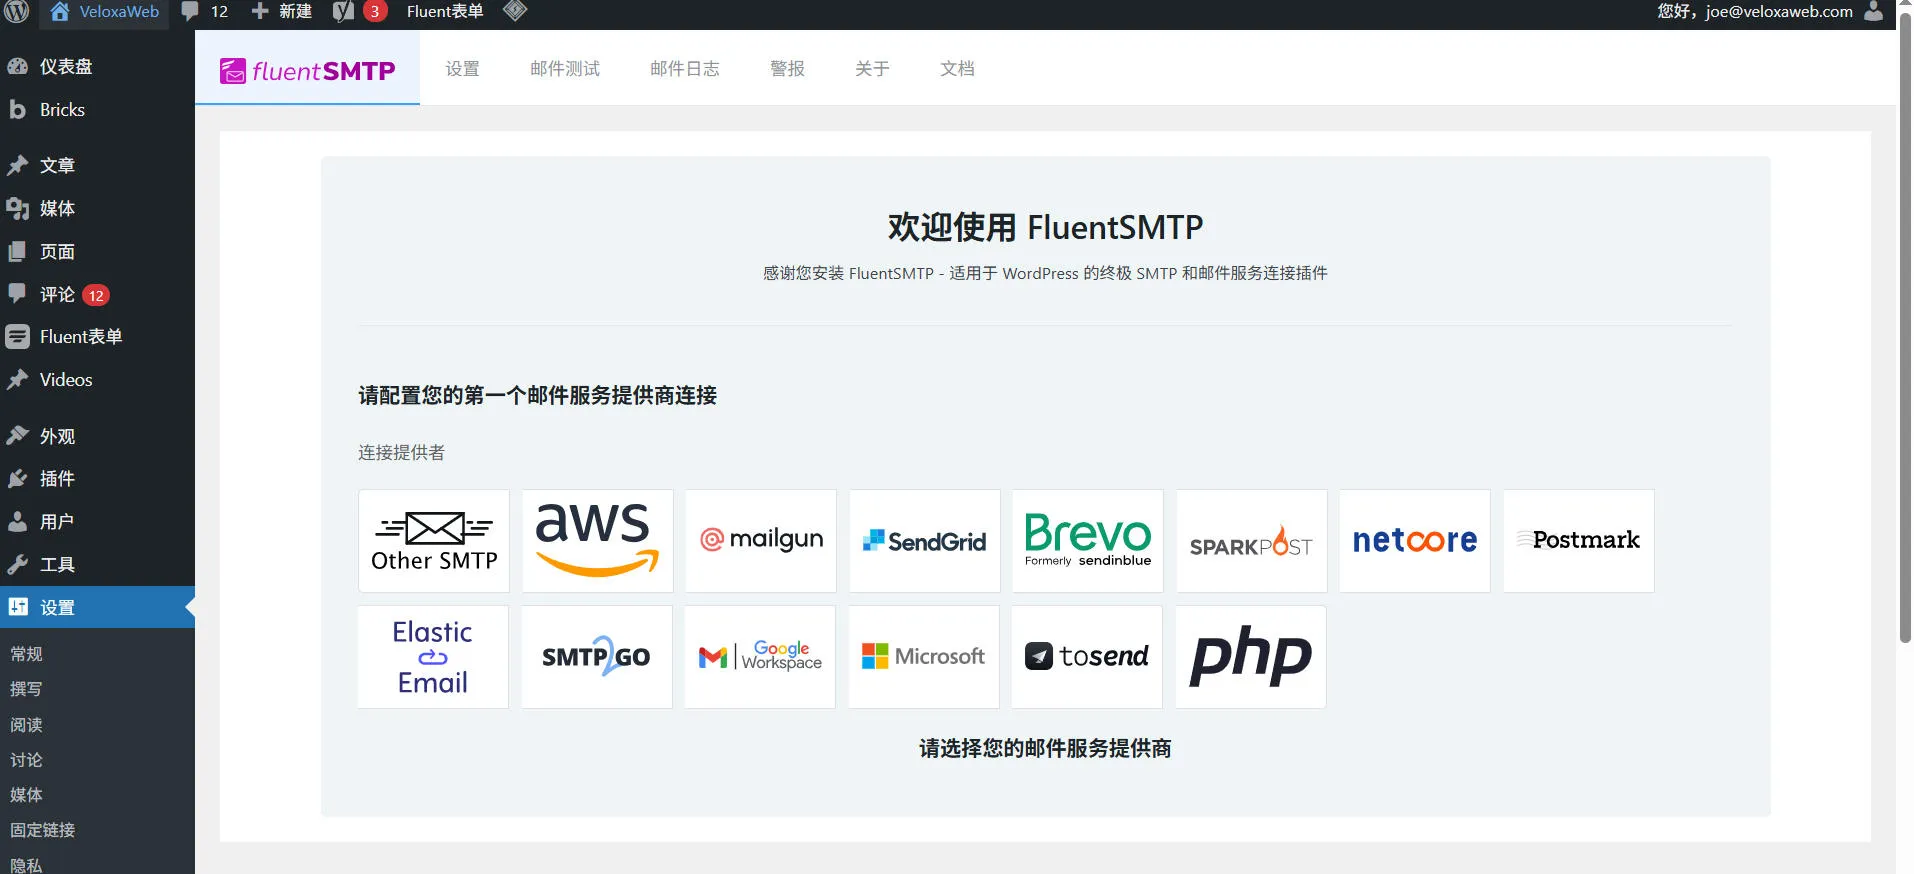Choose Google Workspace as mail provider
The height and width of the screenshot is (874, 1914).
coord(760,657)
